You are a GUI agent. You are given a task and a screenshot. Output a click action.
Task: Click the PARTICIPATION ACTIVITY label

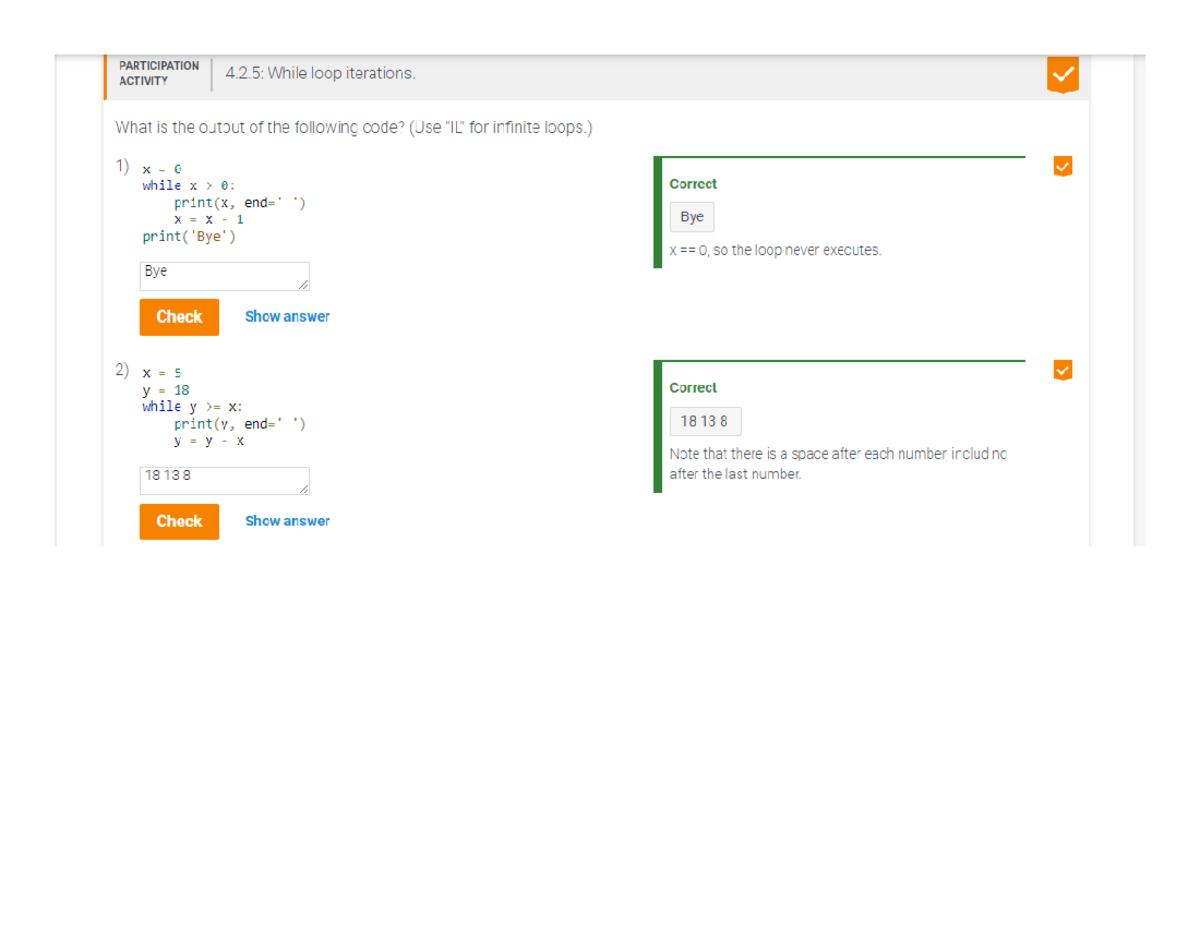pyautogui.click(x=157, y=72)
